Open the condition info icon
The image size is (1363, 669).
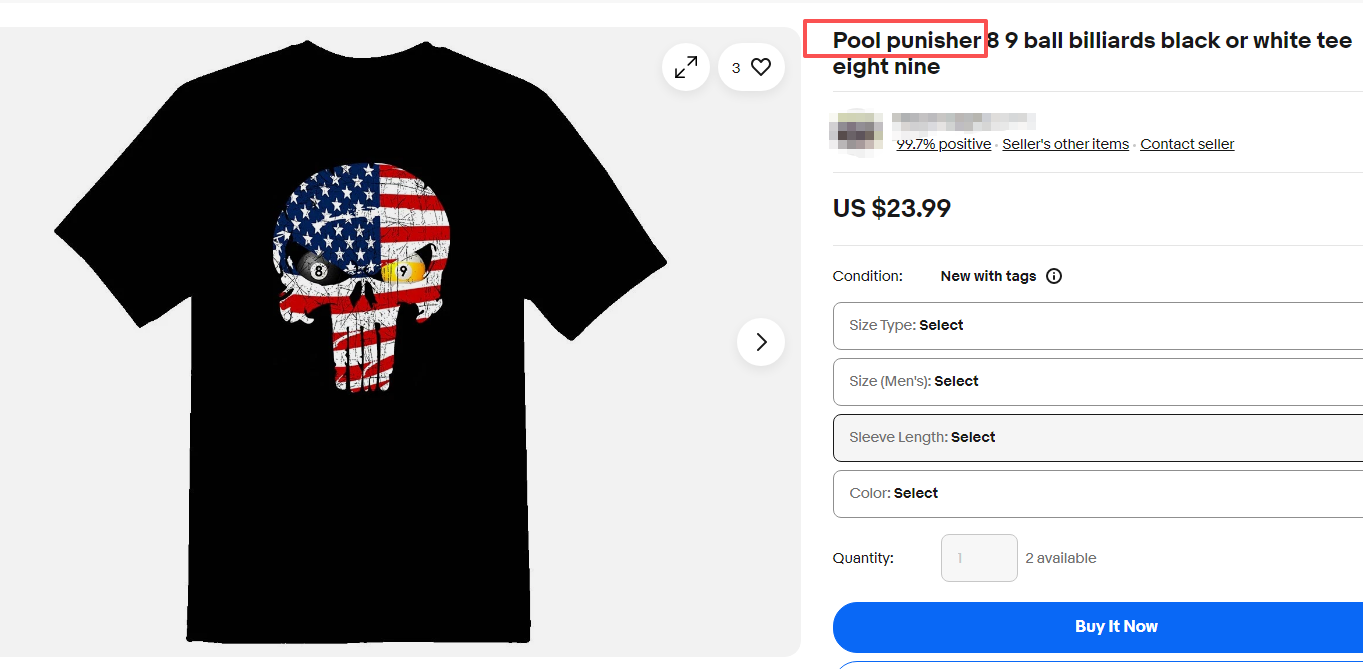coord(1053,276)
